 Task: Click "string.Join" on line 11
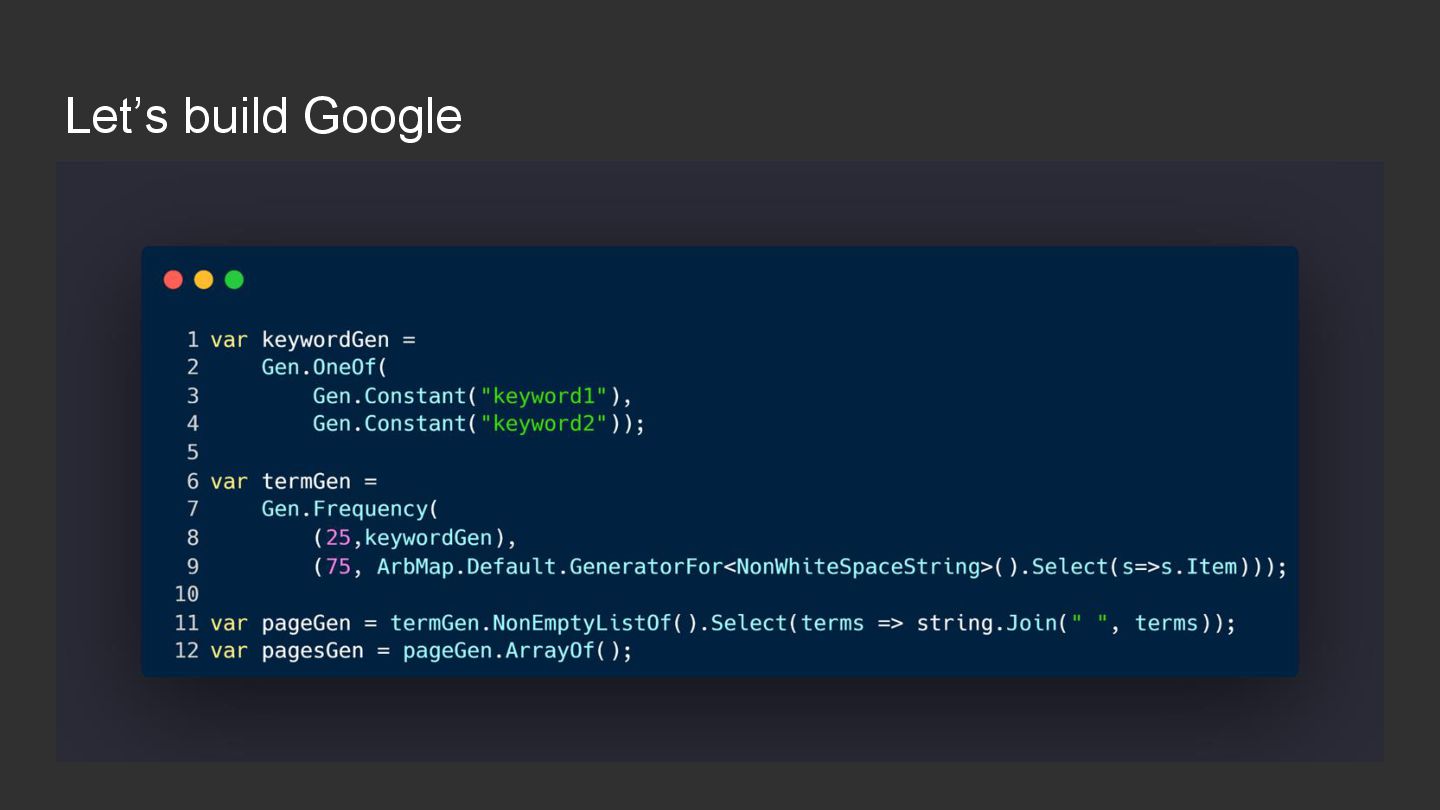coord(986,623)
